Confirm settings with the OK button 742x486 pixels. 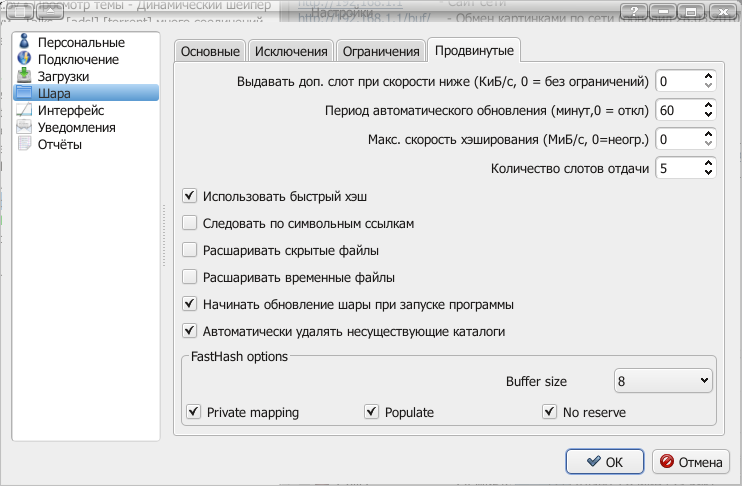pyautogui.click(x=604, y=462)
